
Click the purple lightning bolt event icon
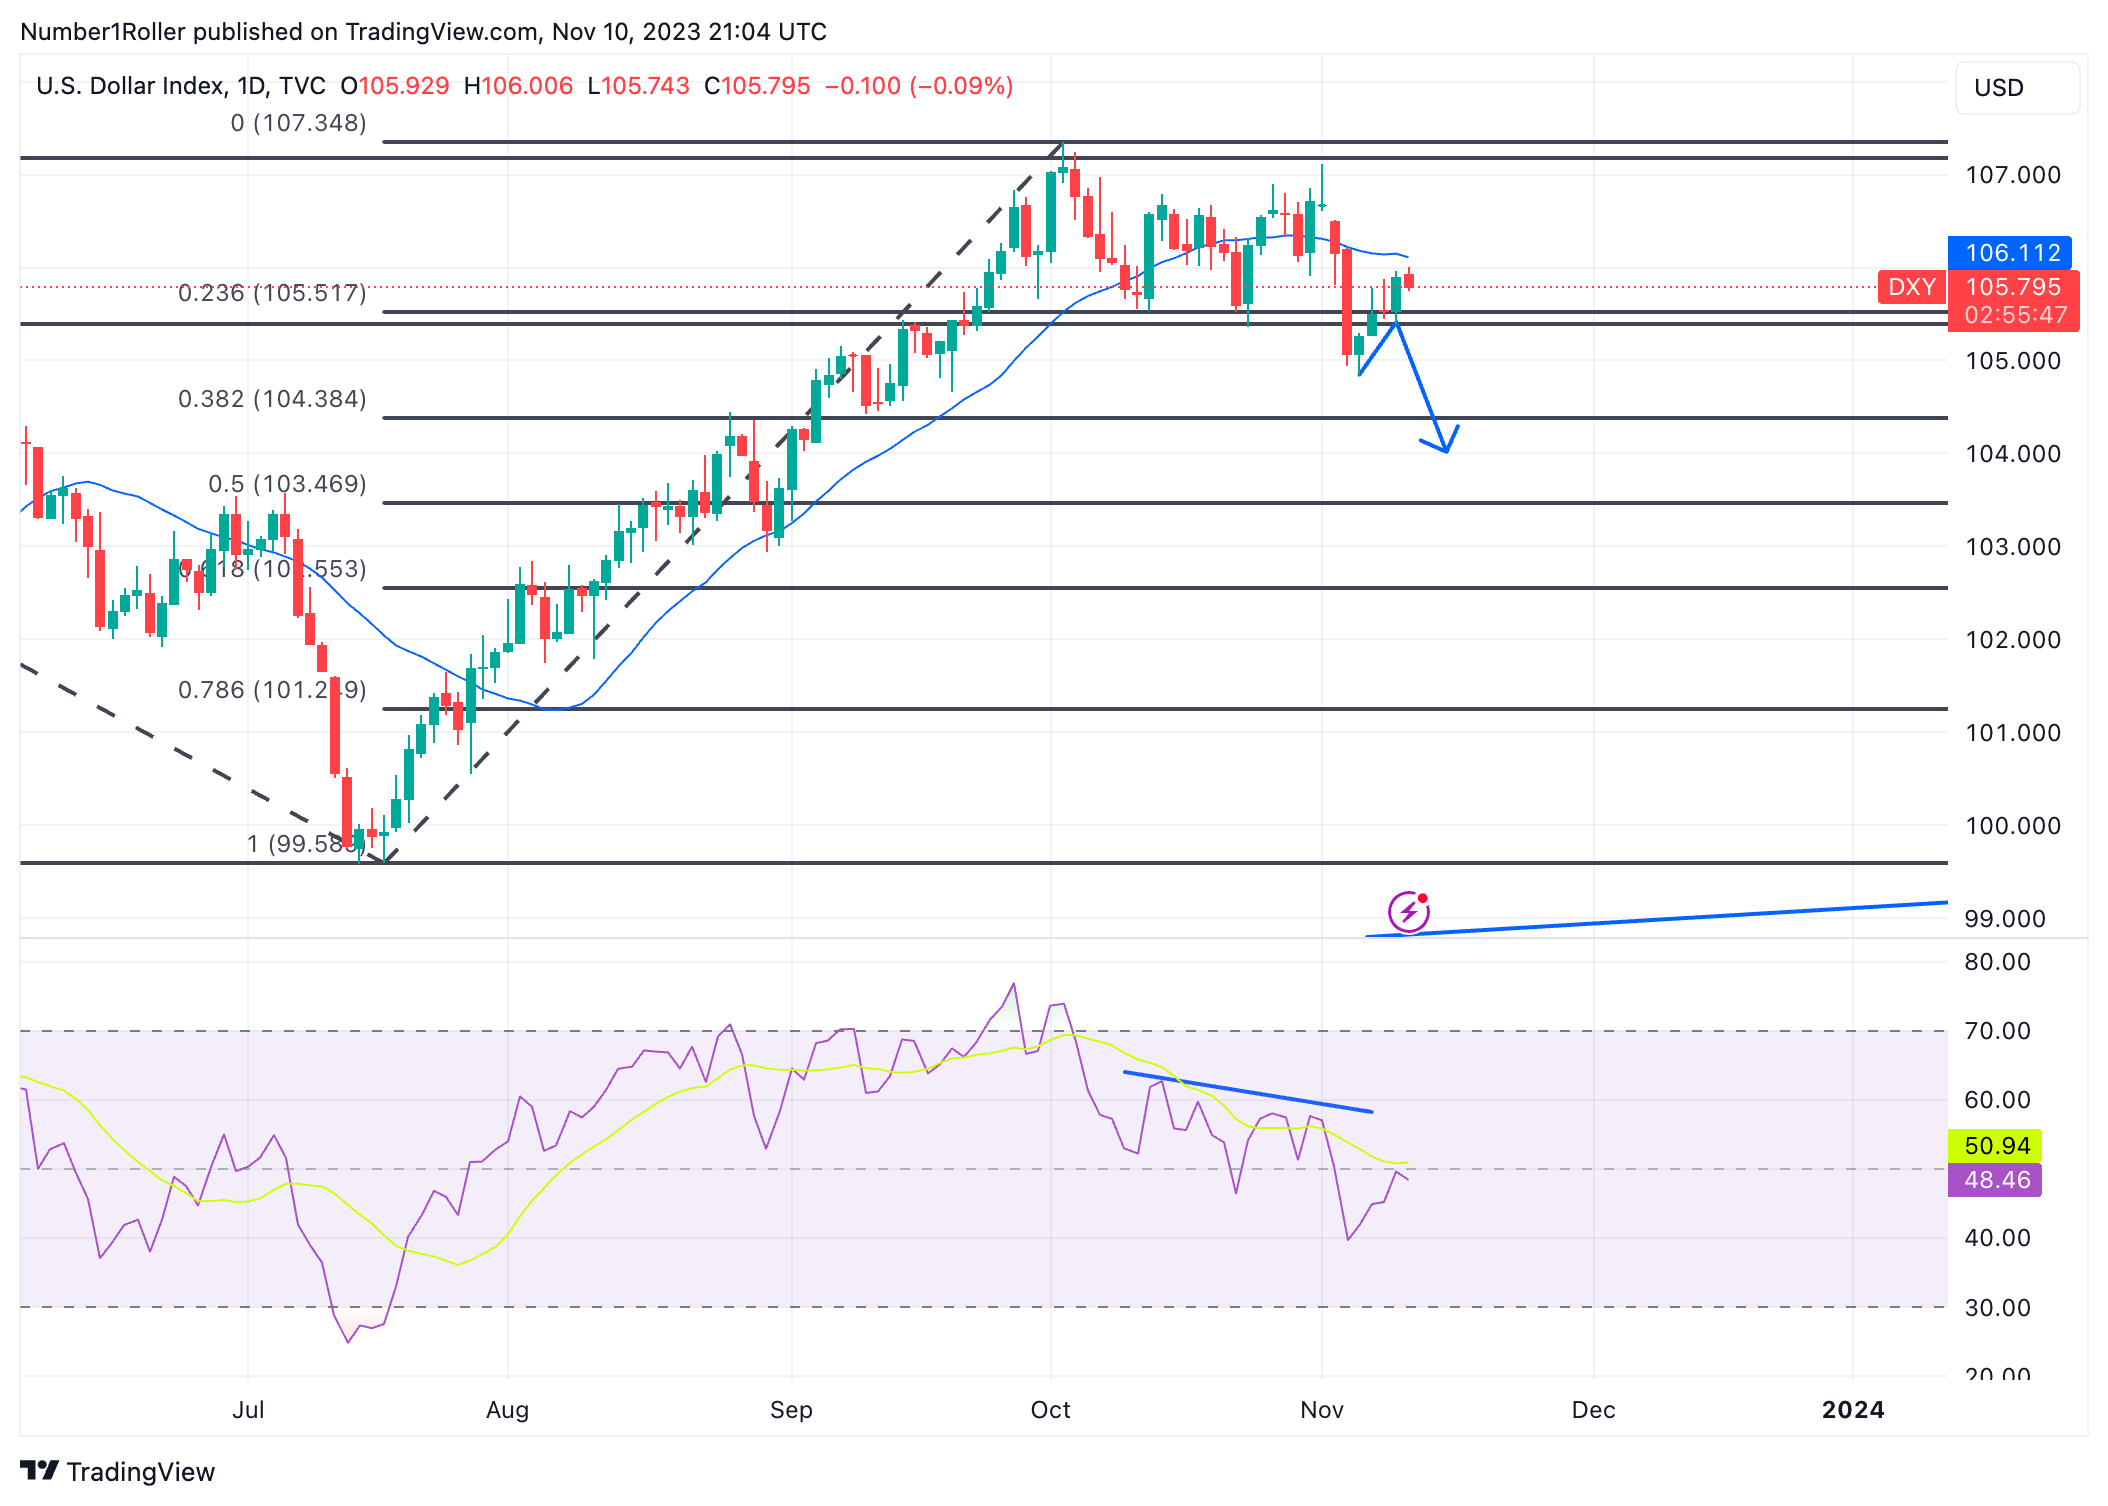point(1408,911)
